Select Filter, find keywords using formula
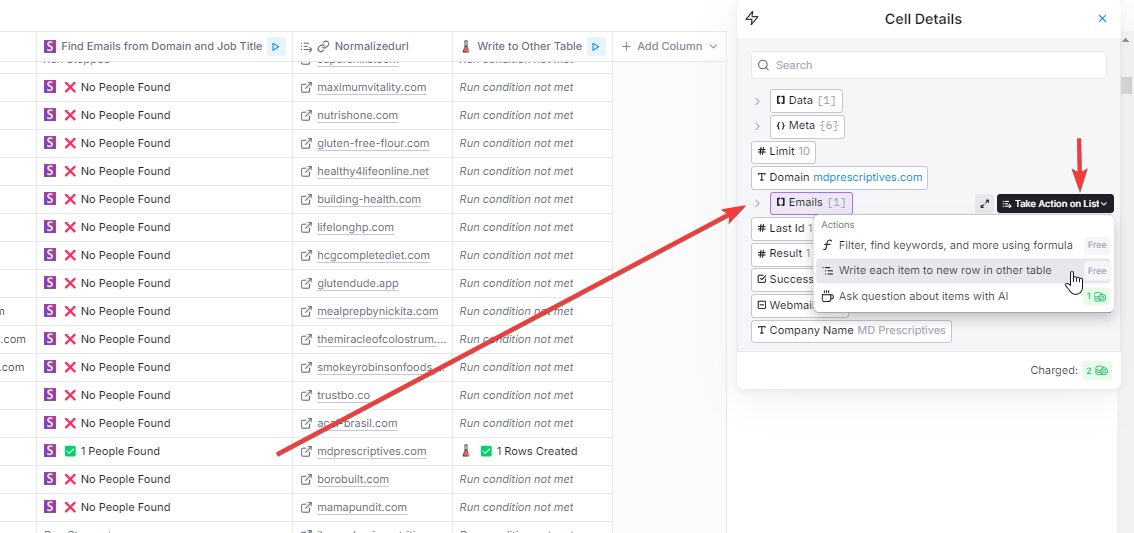Screen dimensions: 1134x533 click(954, 245)
